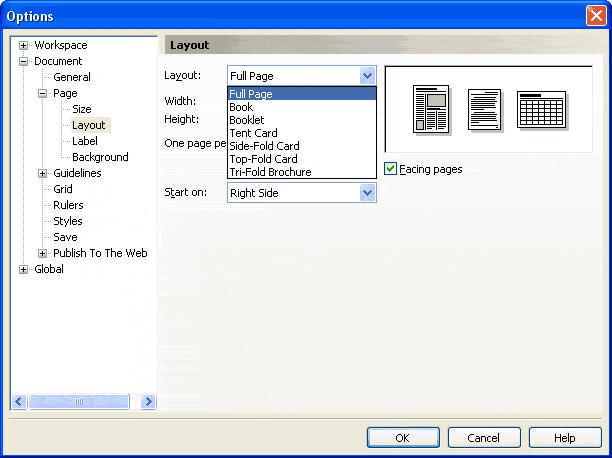The height and width of the screenshot is (458, 612).
Task: Uncheck the Facing pages checkbox
Action: [x=390, y=169]
